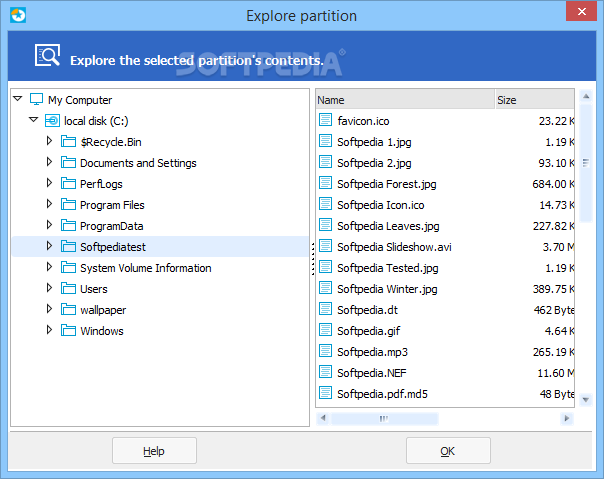This screenshot has height=479, width=604.
Task: Click the PerfLogs folder icon
Action: [x=68, y=183]
